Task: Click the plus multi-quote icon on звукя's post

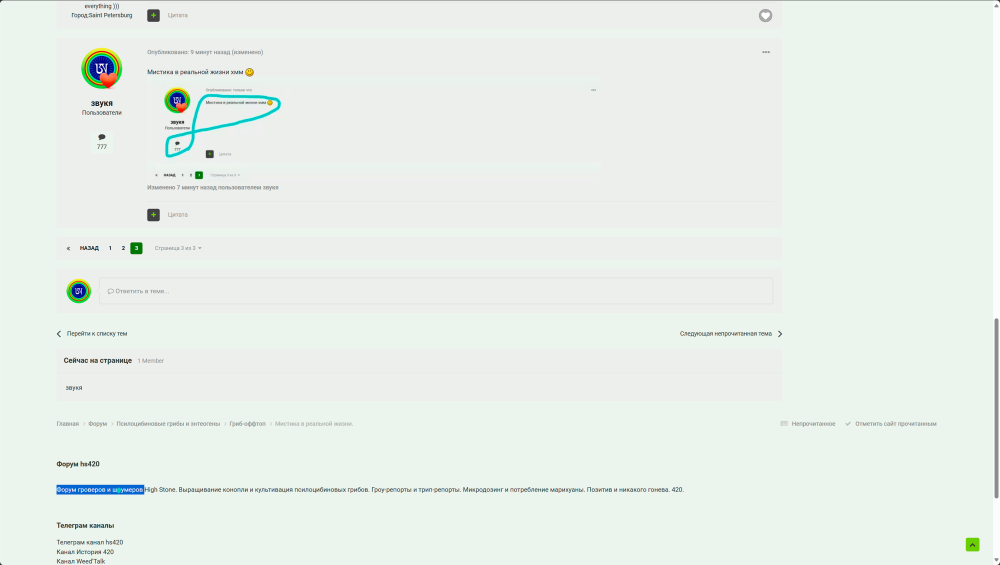Action: 154,215
